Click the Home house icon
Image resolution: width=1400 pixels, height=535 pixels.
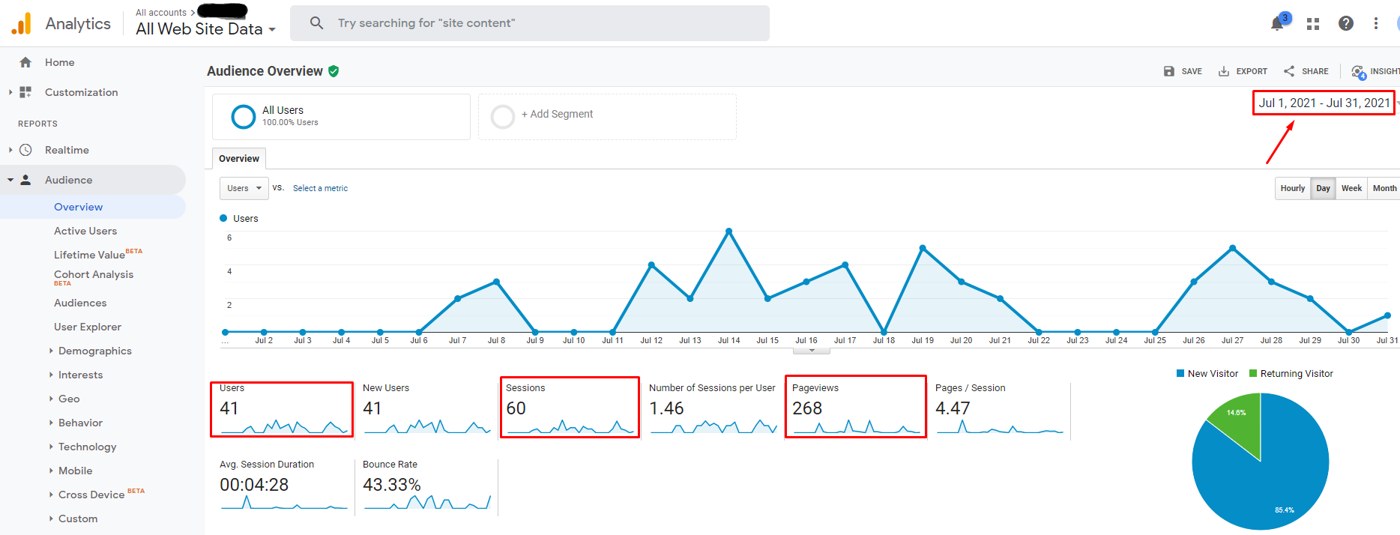click(x=26, y=62)
